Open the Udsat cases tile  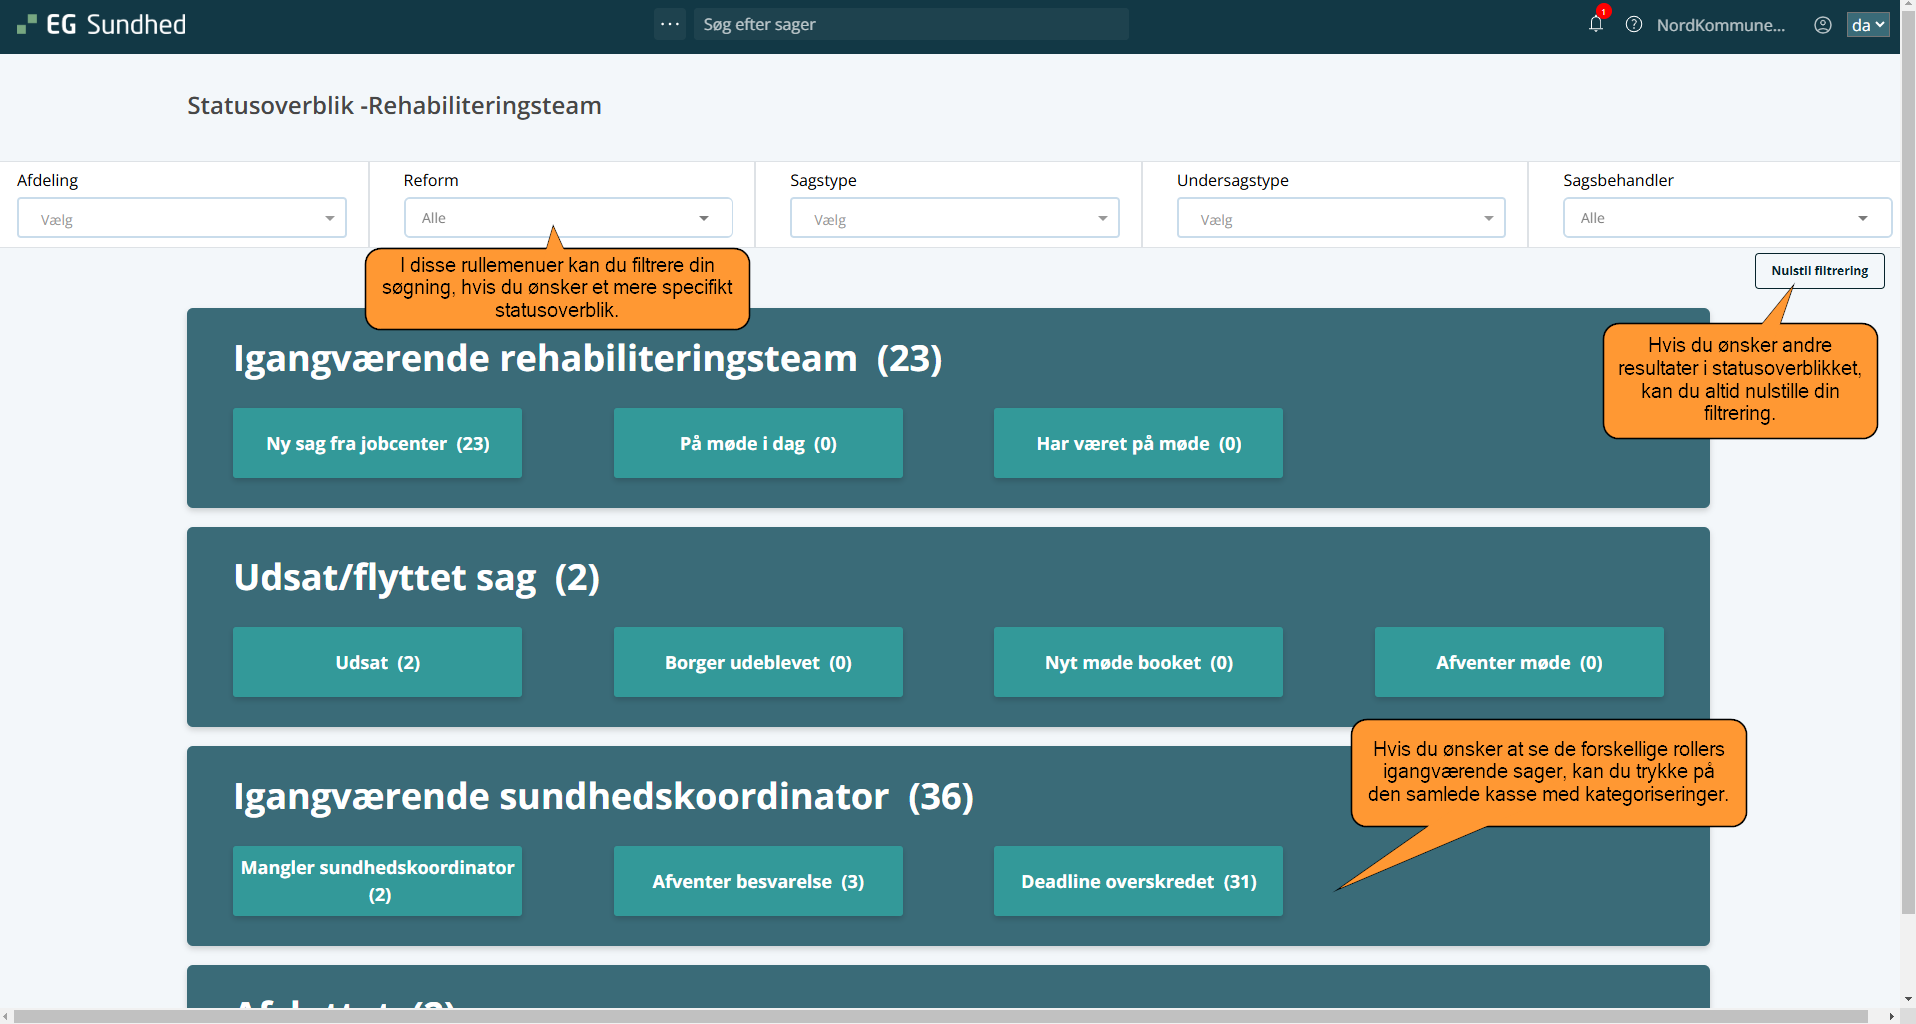tap(377, 662)
